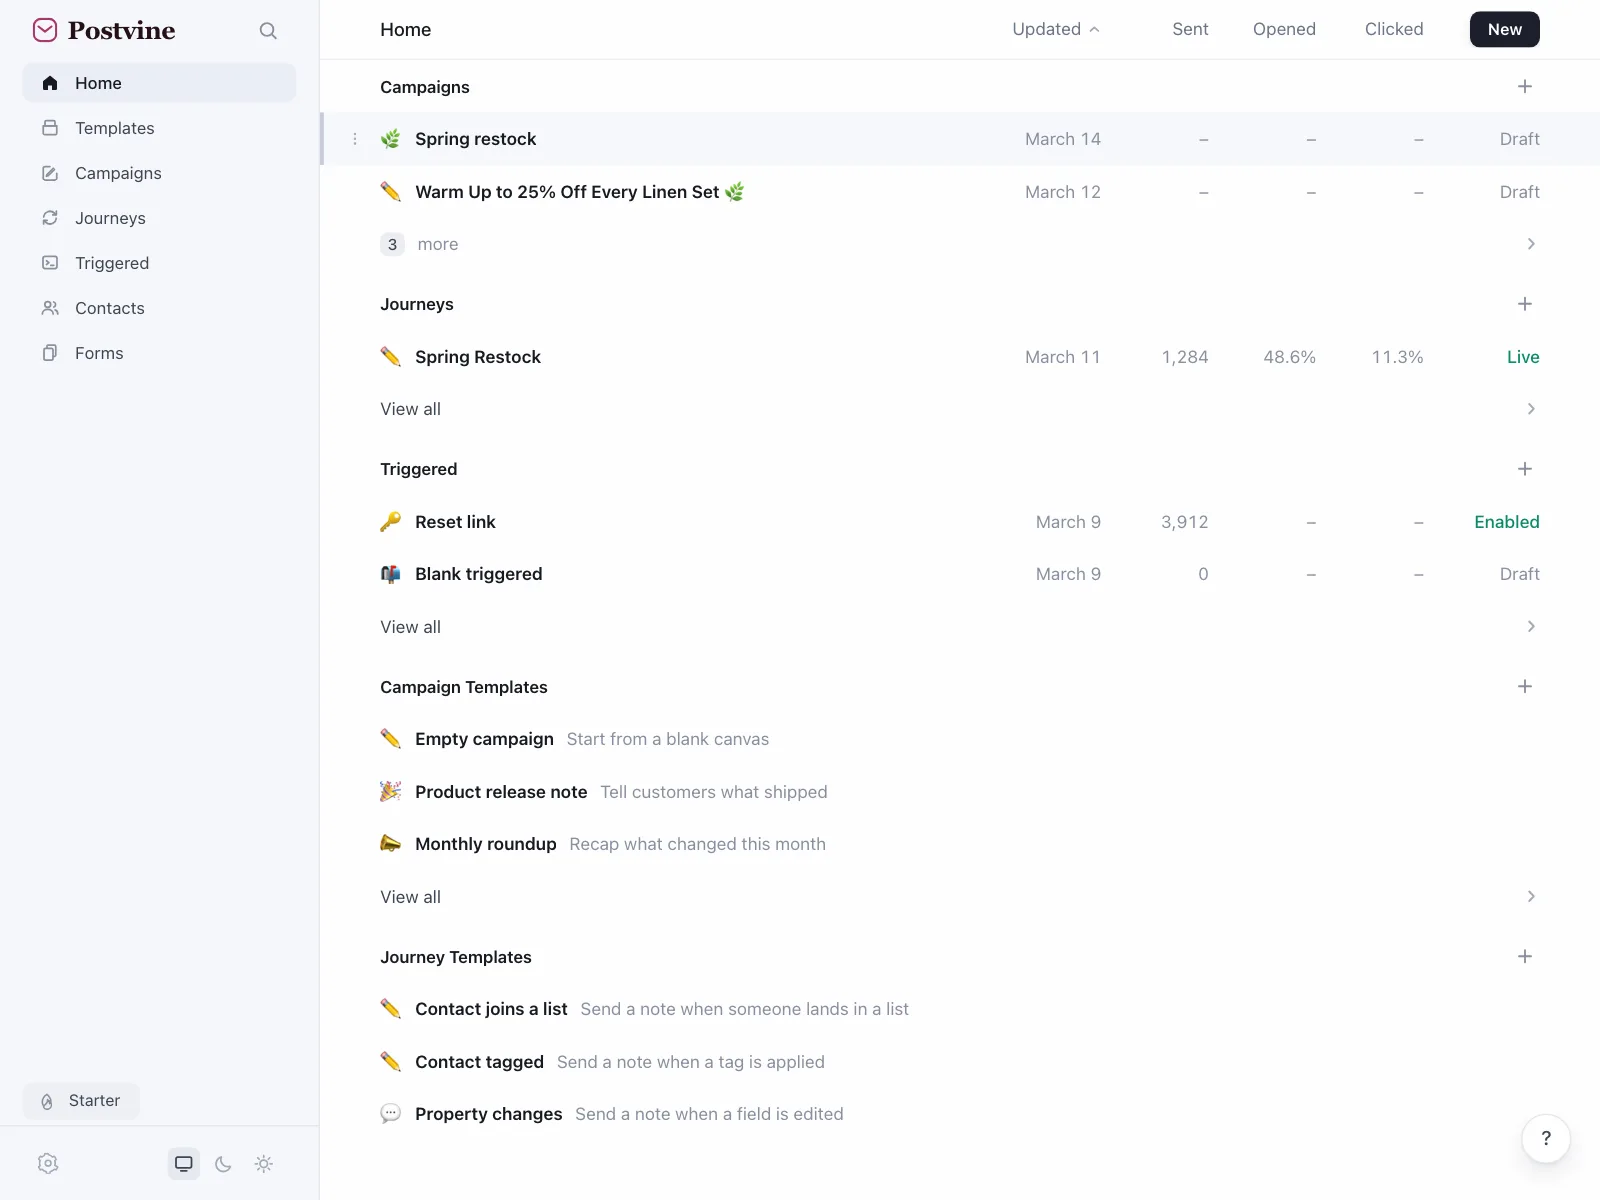
Task: Open help with the question mark button
Action: tap(1546, 1138)
